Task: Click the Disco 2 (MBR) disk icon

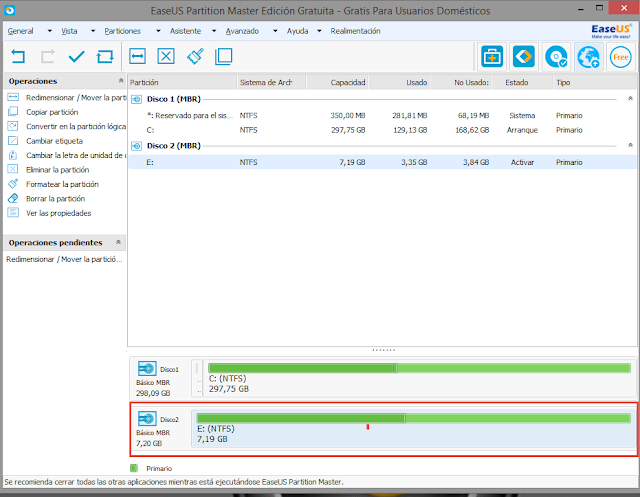Action: click(x=136, y=146)
